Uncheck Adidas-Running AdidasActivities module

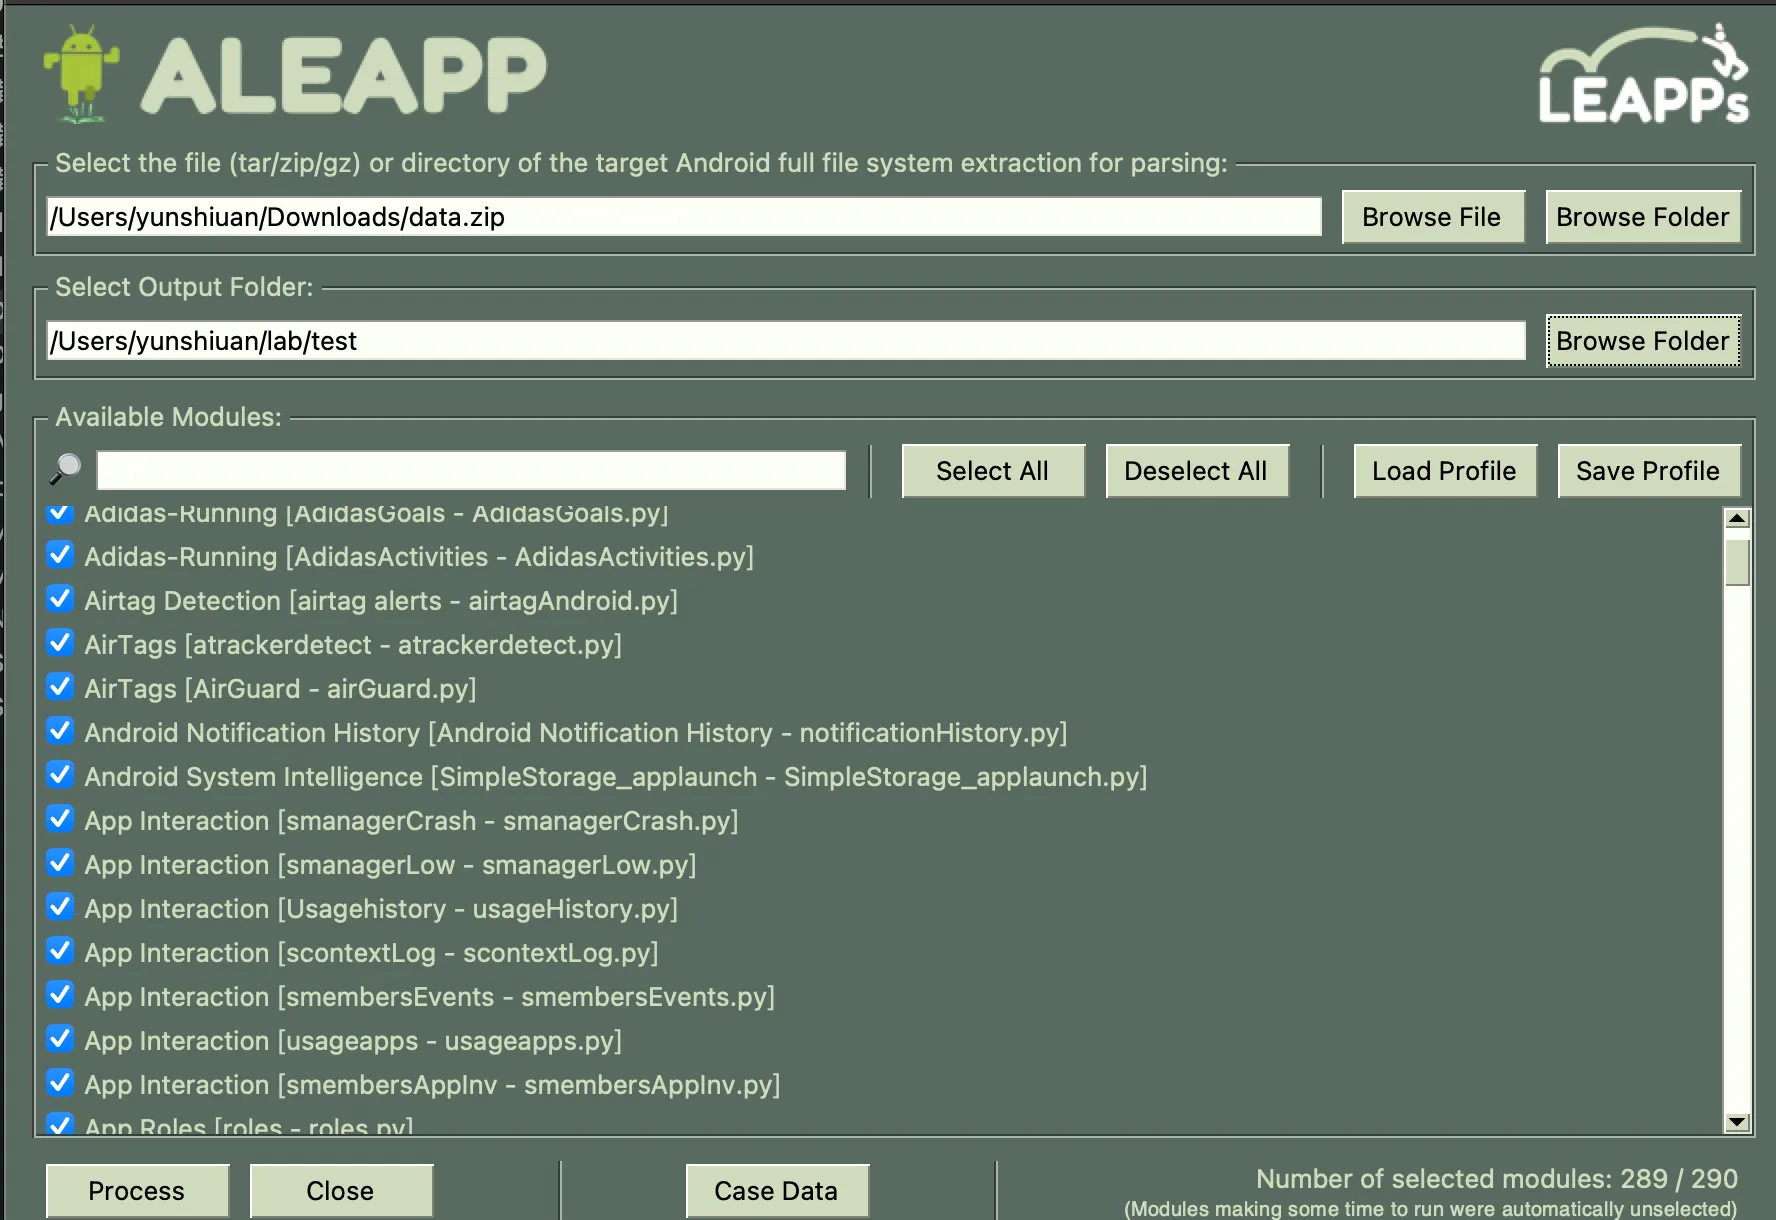pos(60,555)
